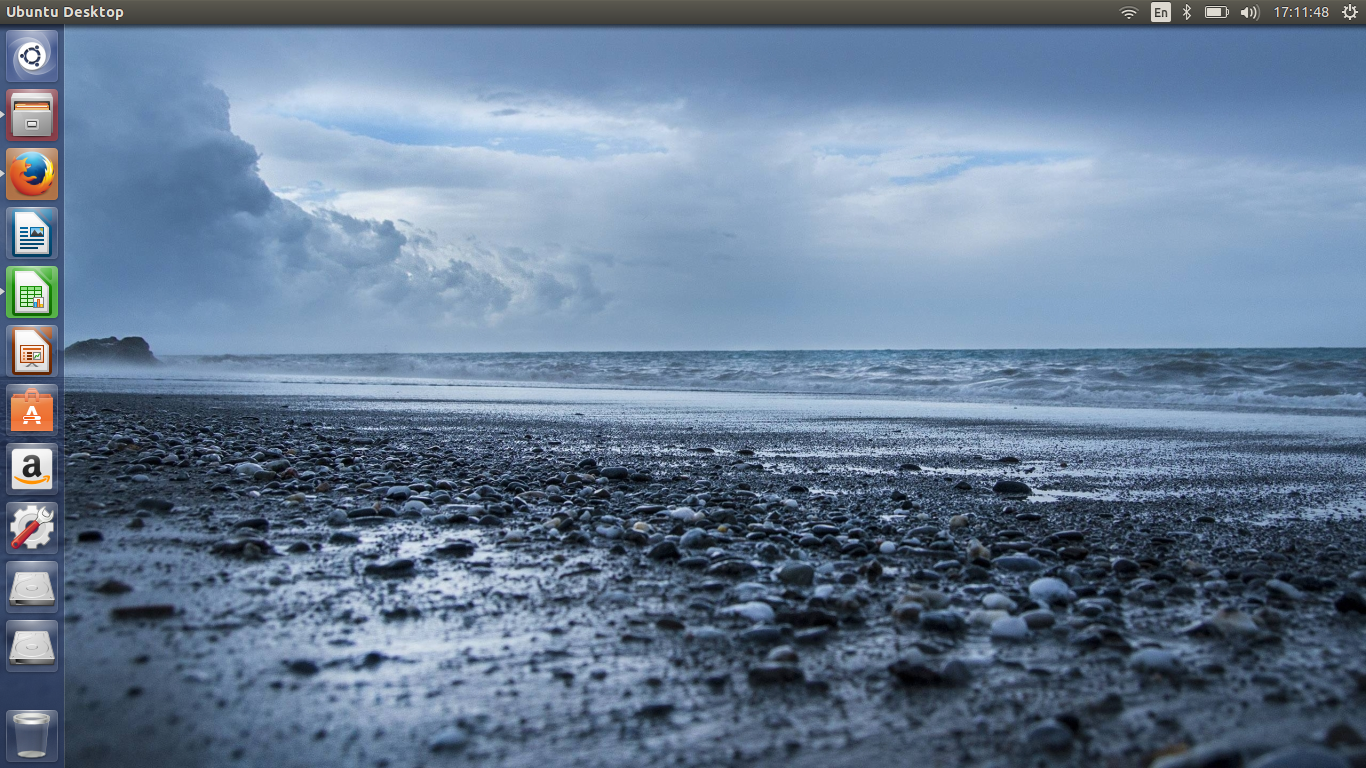Image resolution: width=1366 pixels, height=768 pixels.
Task: Open the battery status indicator
Action: point(1216,12)
